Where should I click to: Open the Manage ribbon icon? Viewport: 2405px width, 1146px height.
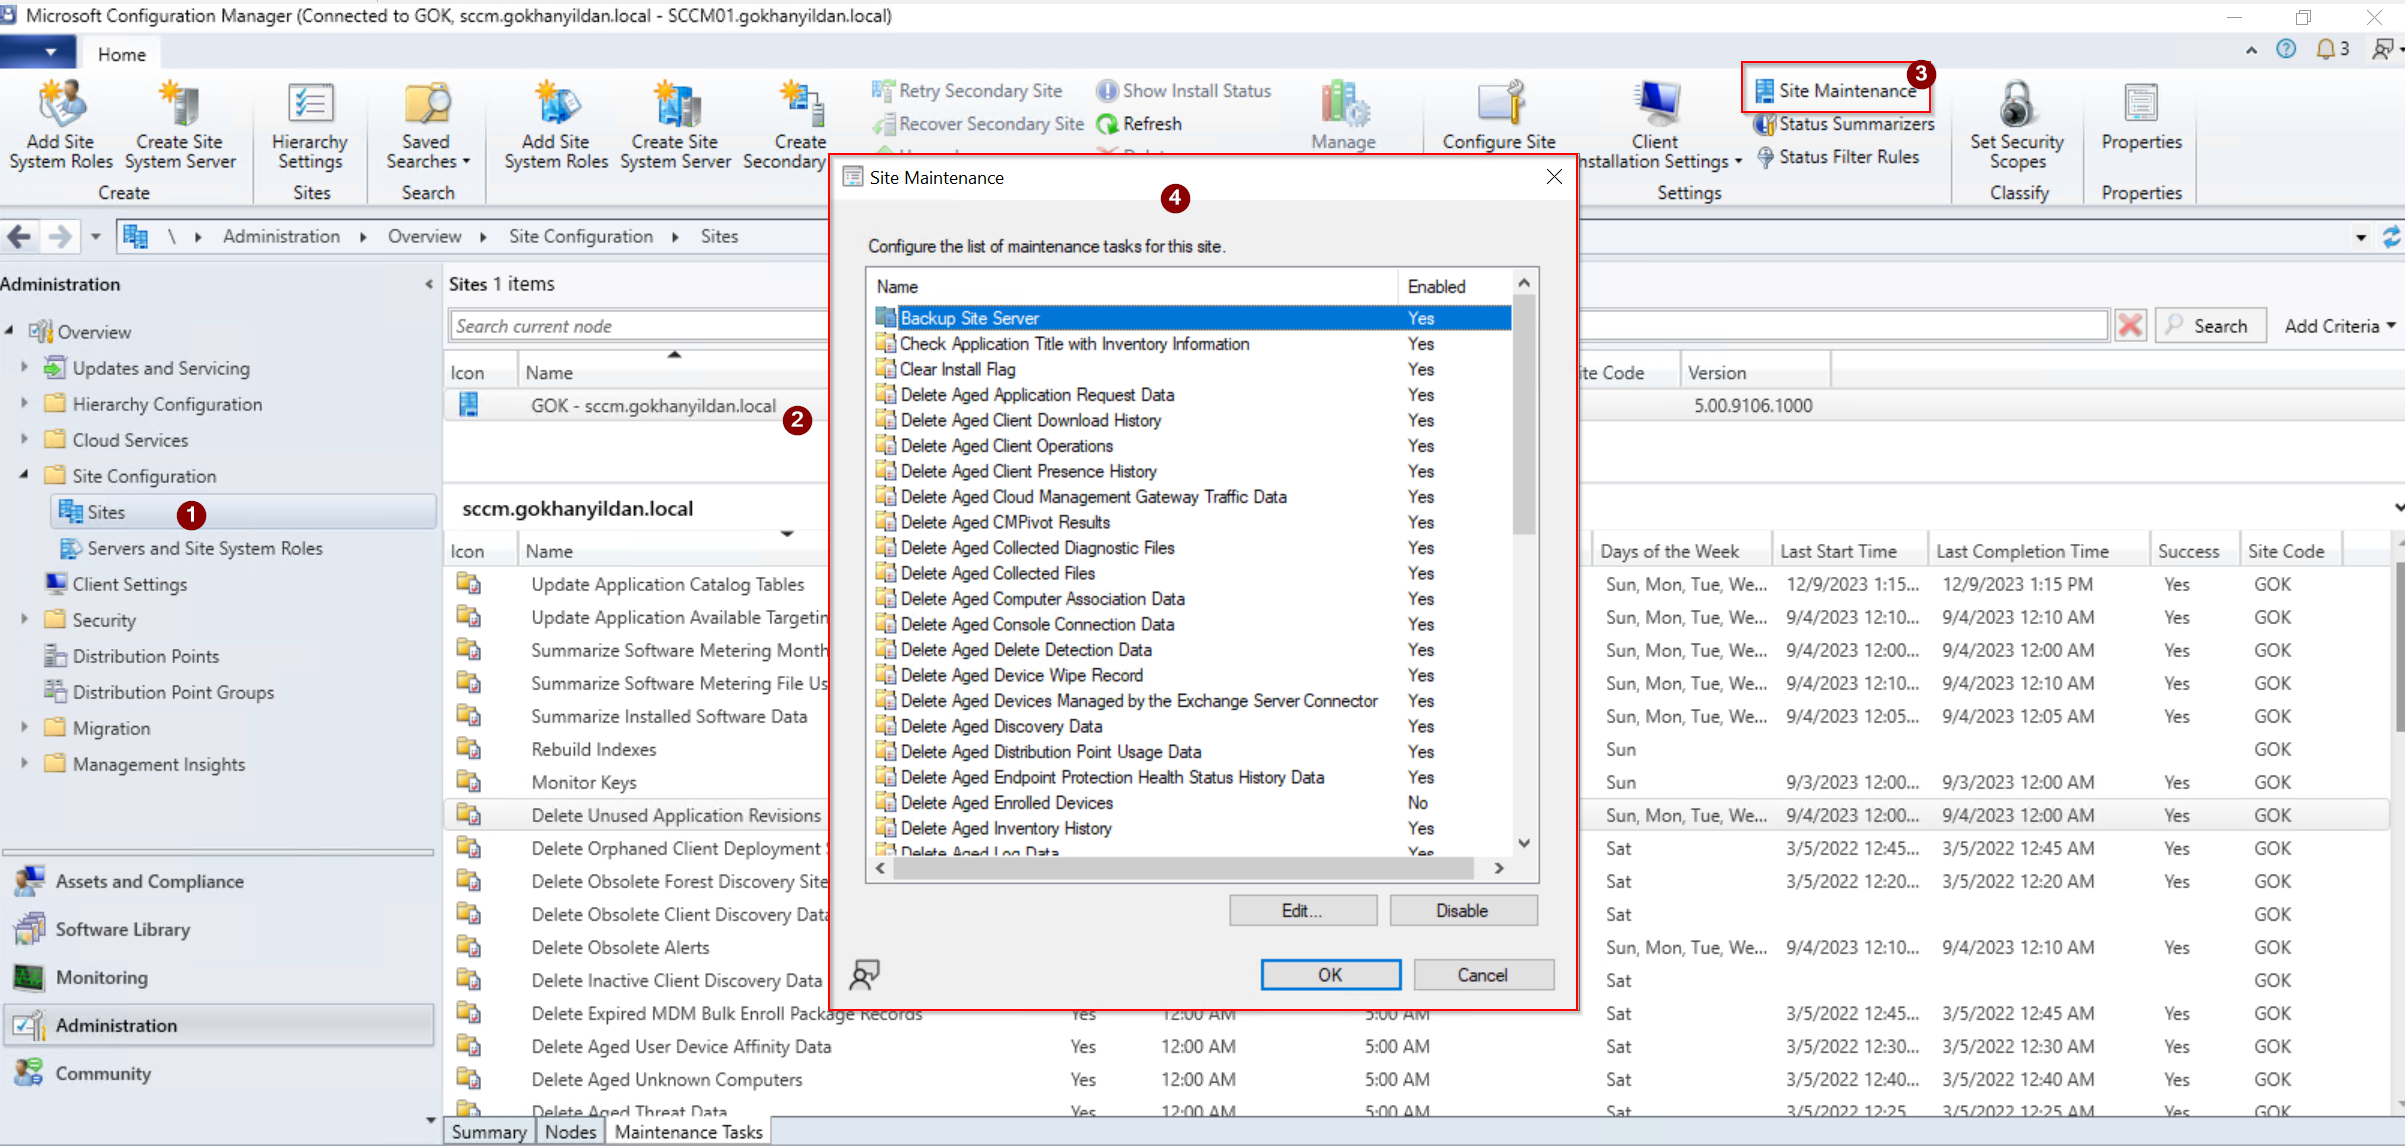pos(1343,115)
